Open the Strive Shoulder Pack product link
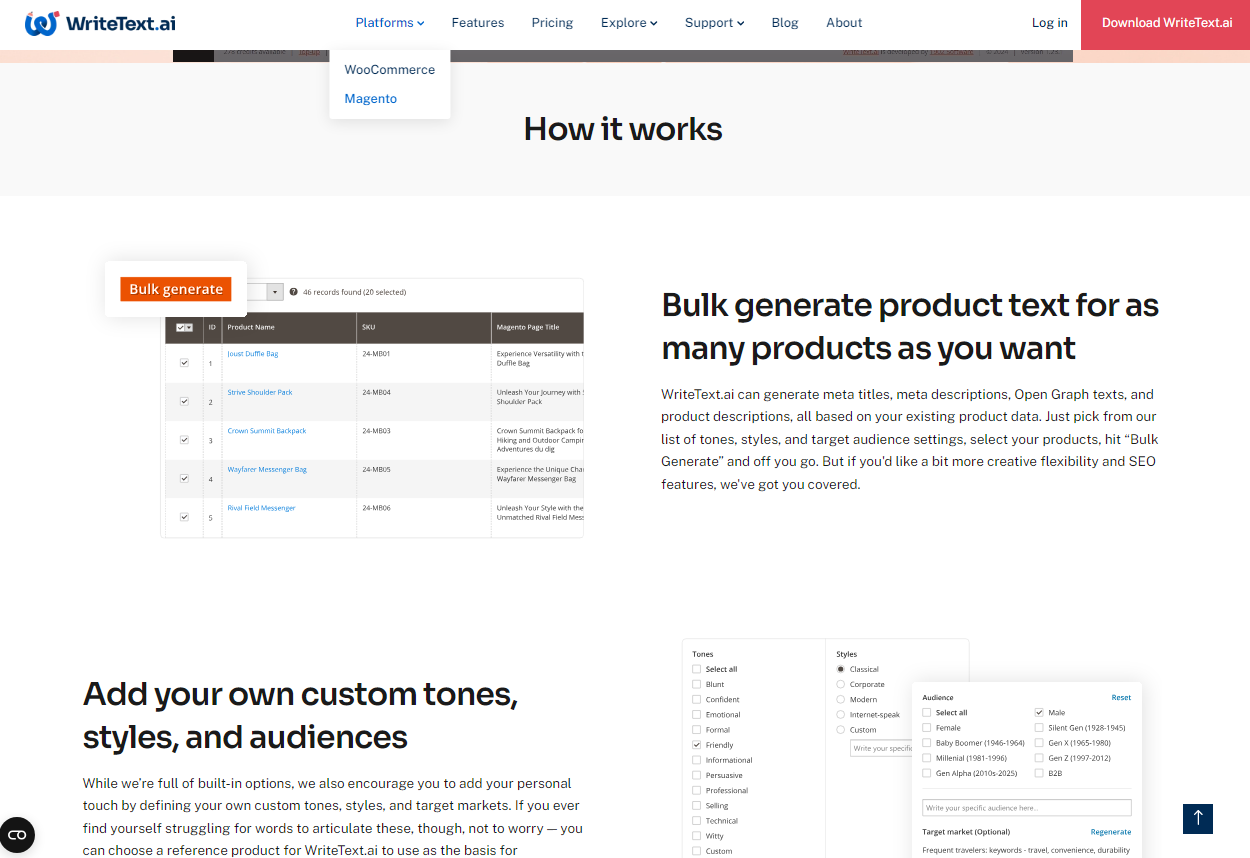Screen dimensions: 1250x858 tap(260, 392)
